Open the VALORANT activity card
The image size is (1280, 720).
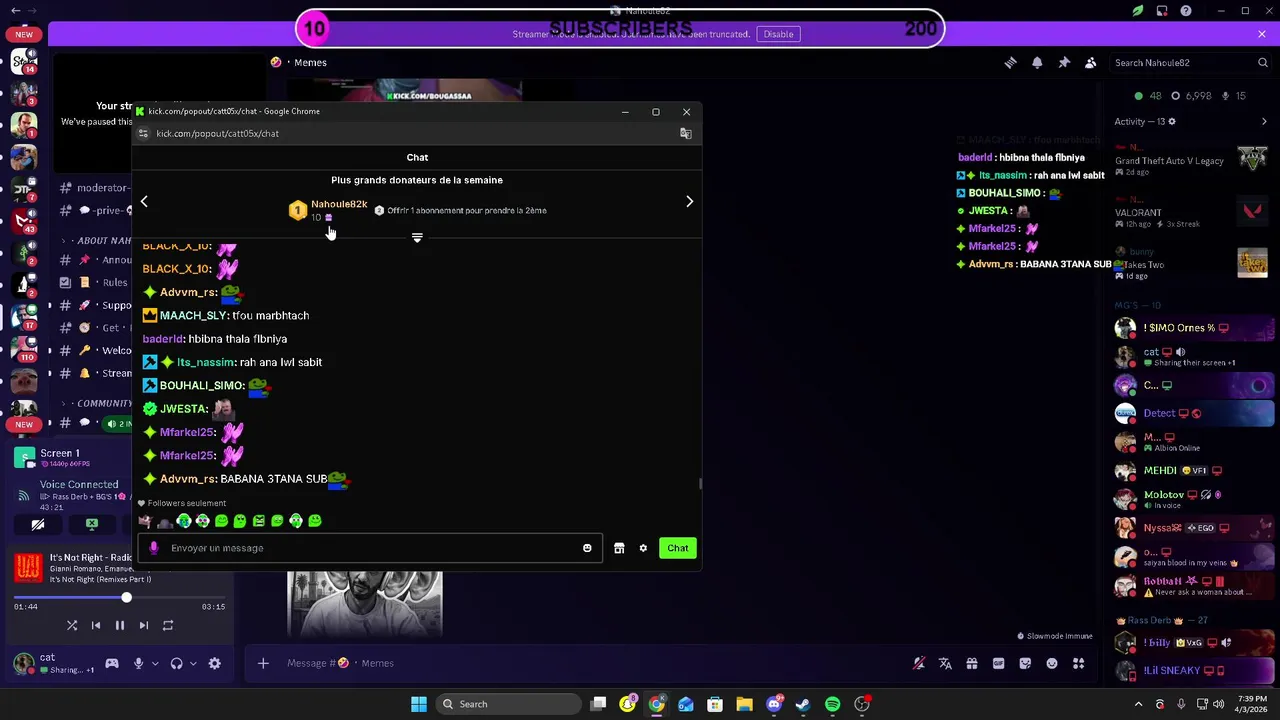[x=1192, y=213]
